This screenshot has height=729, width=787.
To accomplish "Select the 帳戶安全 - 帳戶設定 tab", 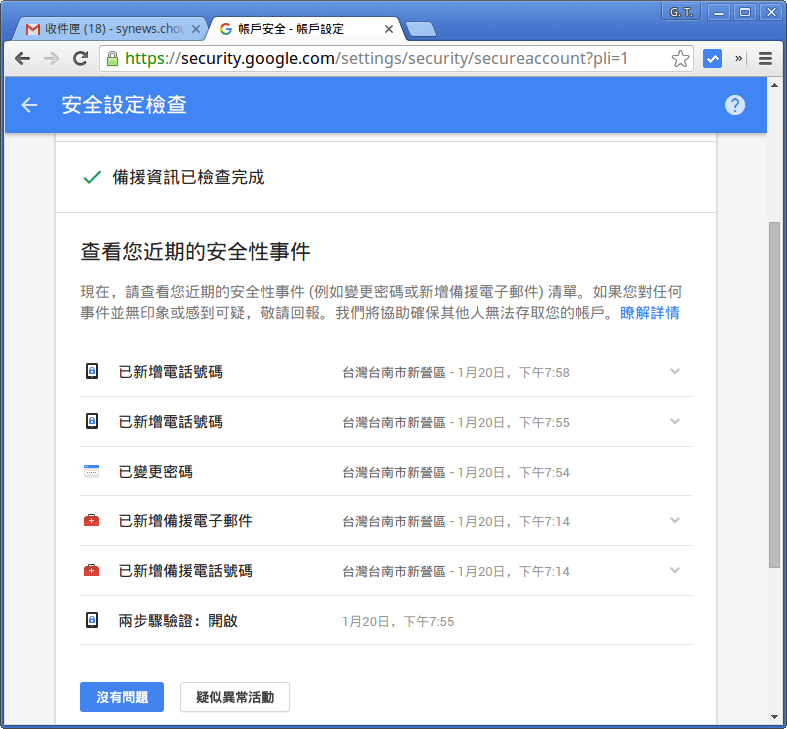I will pos(306,29).
